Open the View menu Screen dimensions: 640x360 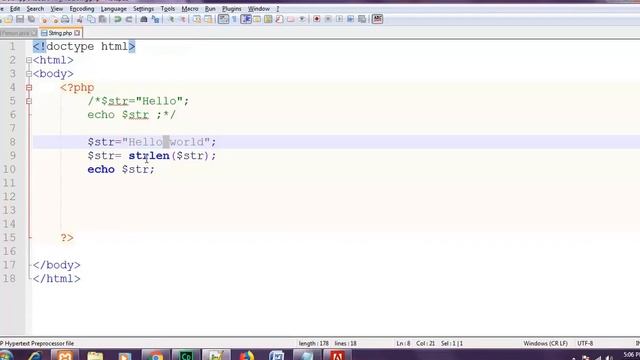click(x=57, y=9)
